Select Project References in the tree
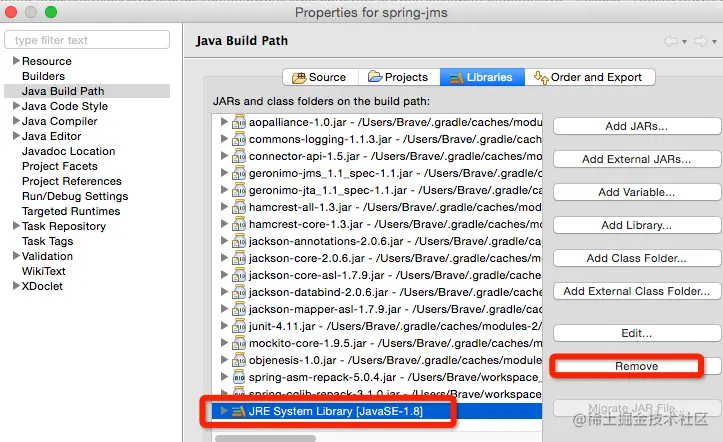 [x=72, y=181]
